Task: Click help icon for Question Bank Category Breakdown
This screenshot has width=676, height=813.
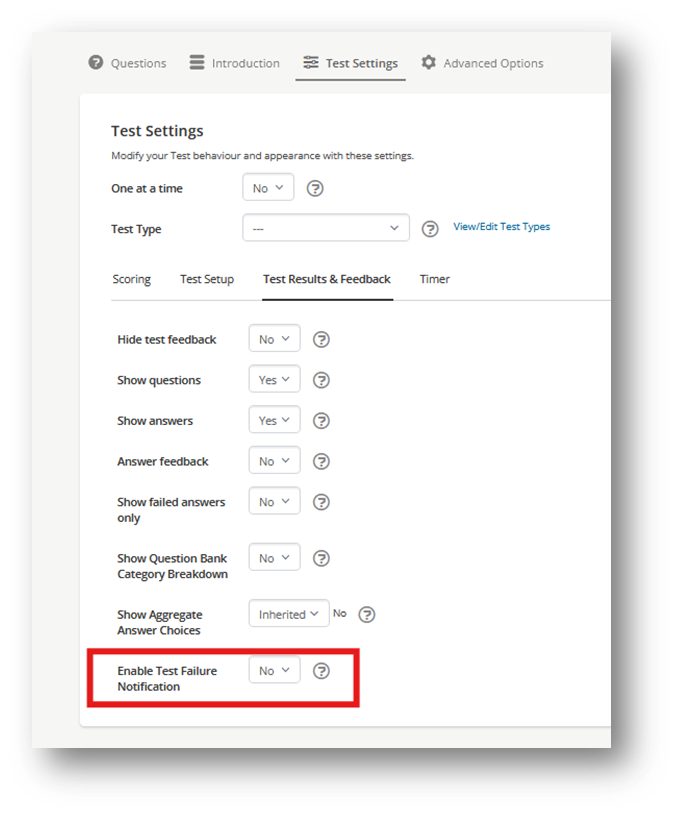Action: point(321,558)
